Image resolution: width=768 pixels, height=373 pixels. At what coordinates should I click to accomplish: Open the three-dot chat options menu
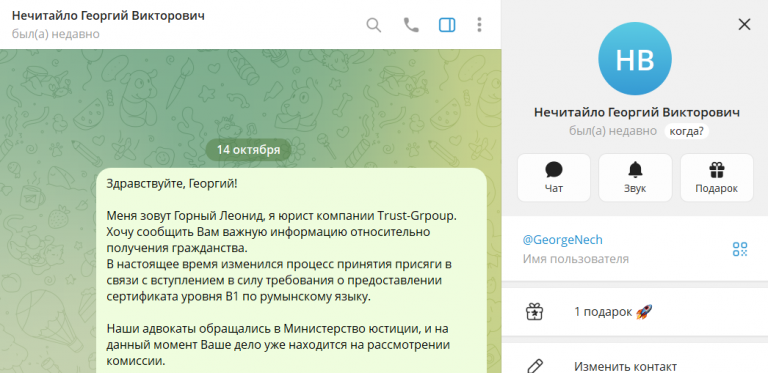pyautogui.click(x=480, y=25)
